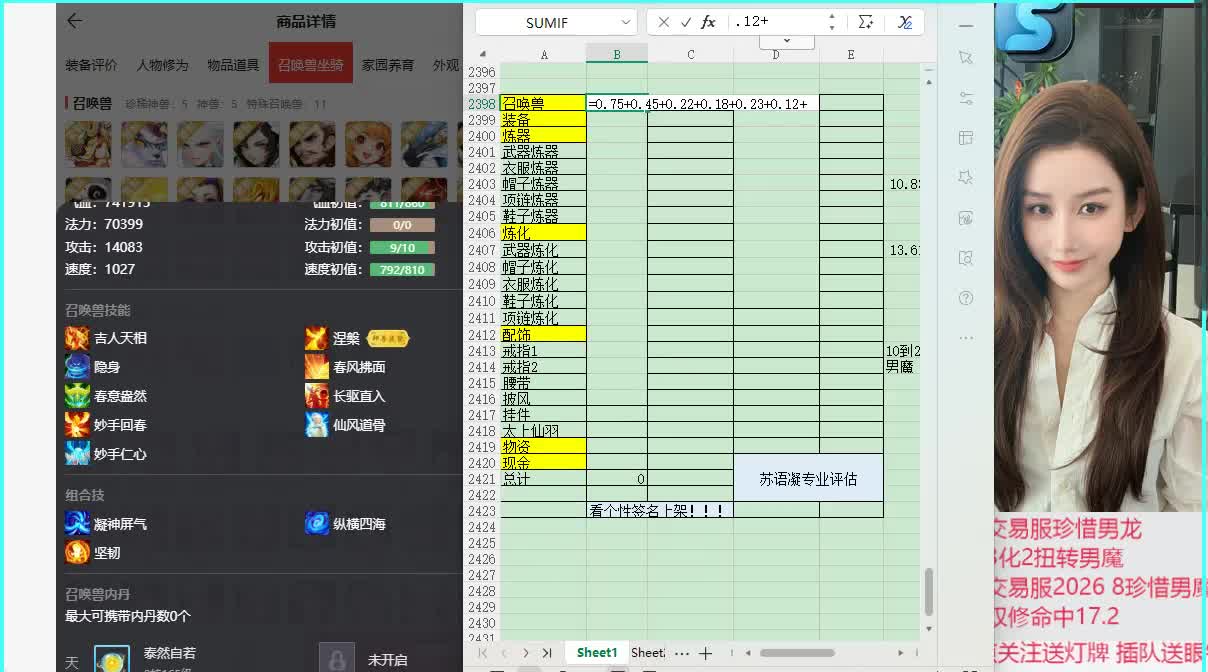Viewport: 1208px width, 672px height.
Task: Click the select-all corner triangle of the sheet
Action: coord(482,55)
